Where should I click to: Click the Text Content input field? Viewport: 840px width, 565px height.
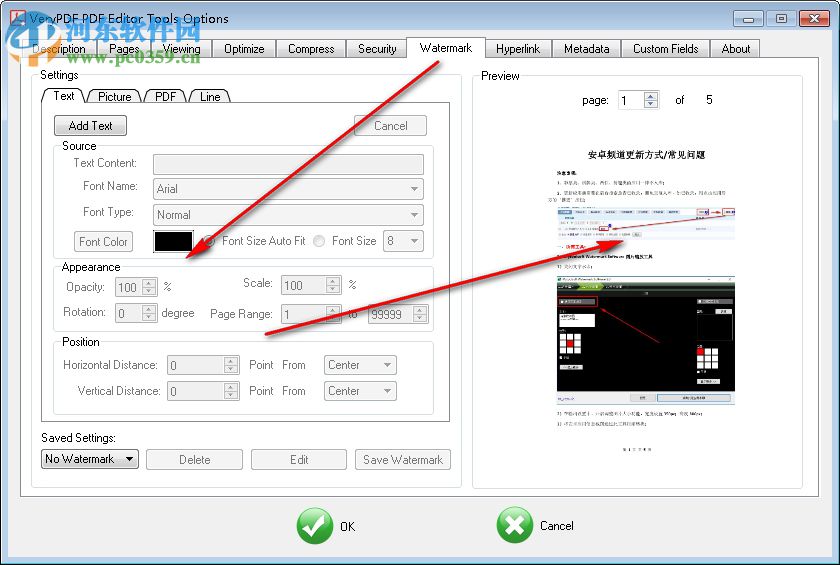tap(288, 164)
